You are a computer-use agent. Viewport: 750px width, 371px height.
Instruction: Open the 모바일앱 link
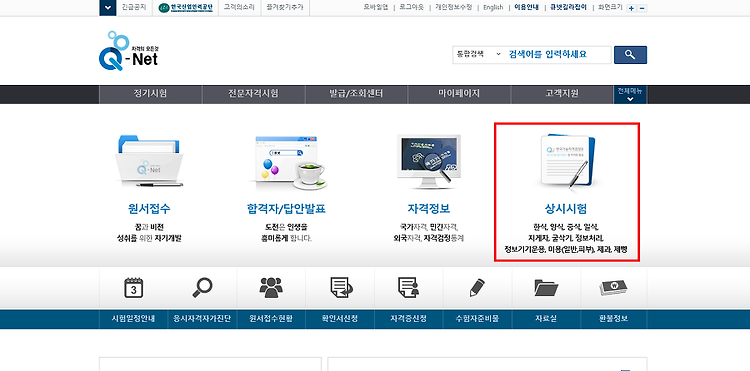coord(376,8)
